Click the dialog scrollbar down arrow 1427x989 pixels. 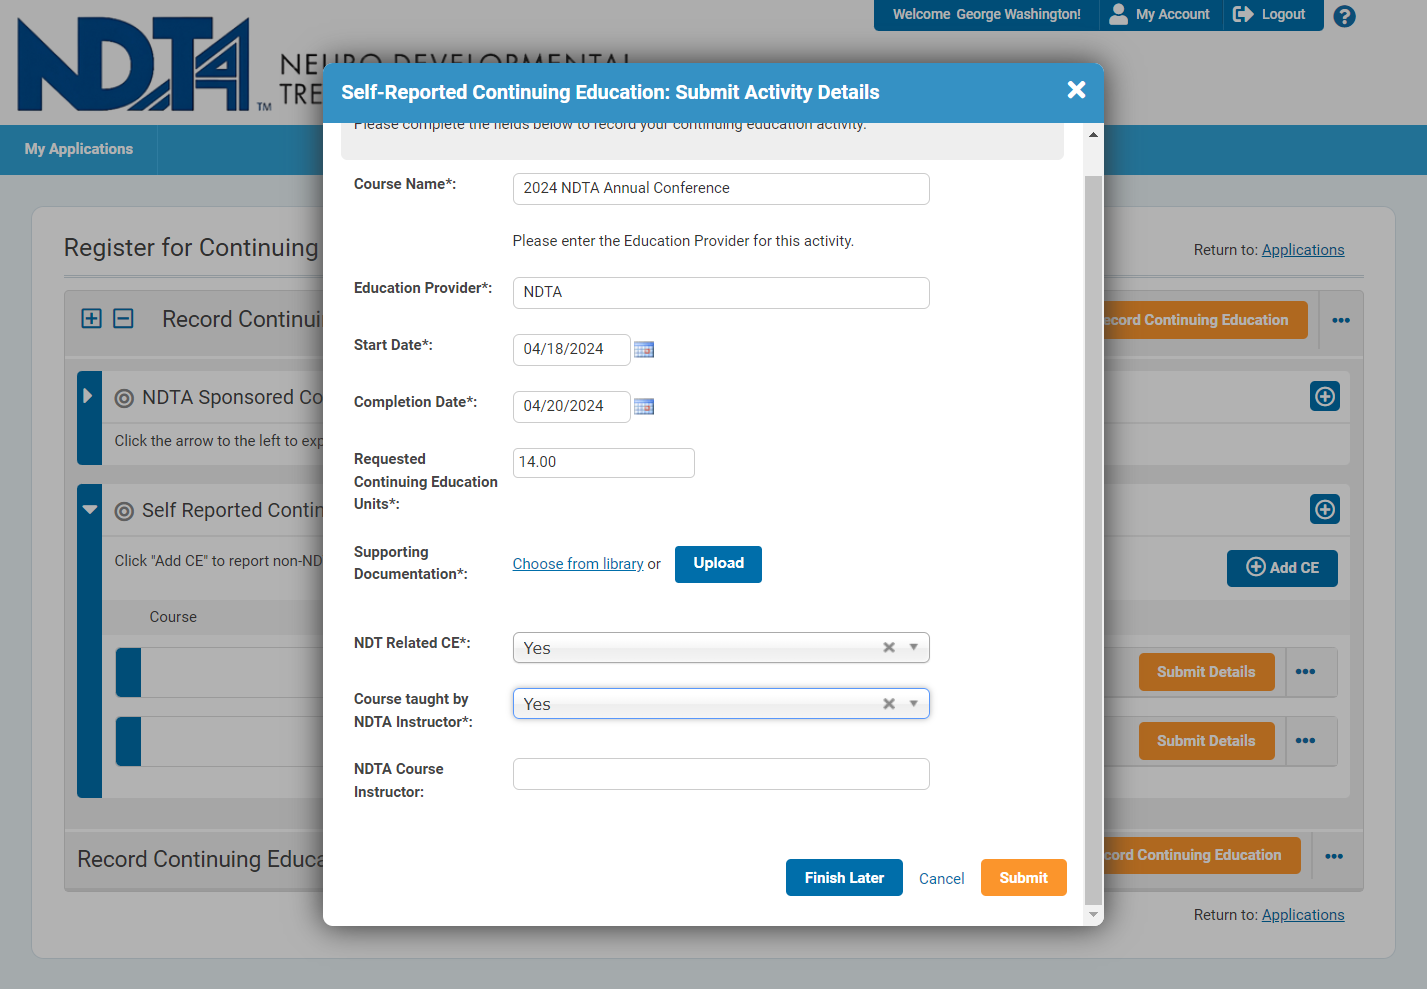(x=1093, y=914)
